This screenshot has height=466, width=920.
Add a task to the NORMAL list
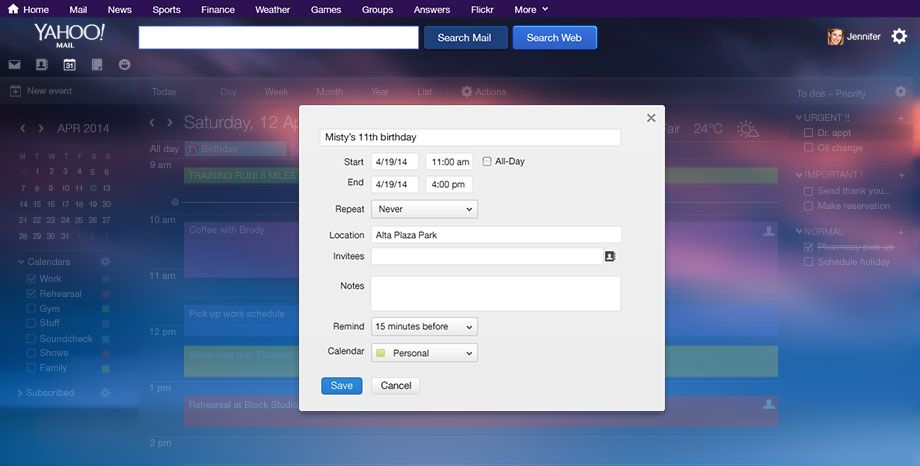(901, 232)
